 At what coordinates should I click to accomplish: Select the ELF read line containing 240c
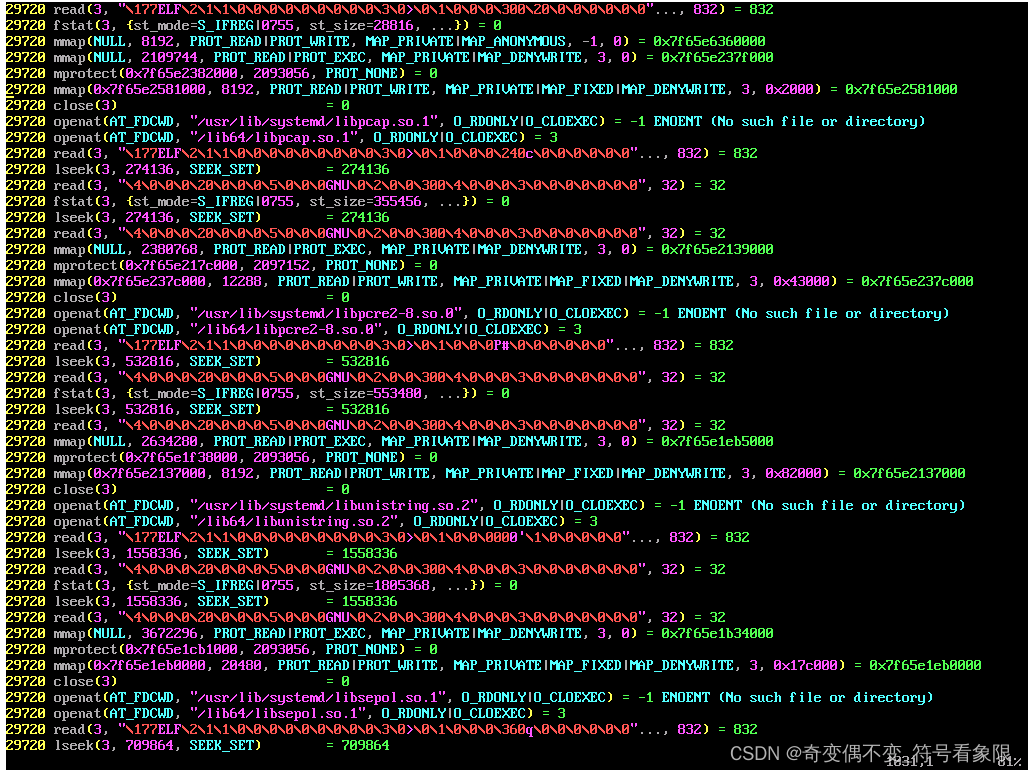pyautogui.click(x=382, y=153)
